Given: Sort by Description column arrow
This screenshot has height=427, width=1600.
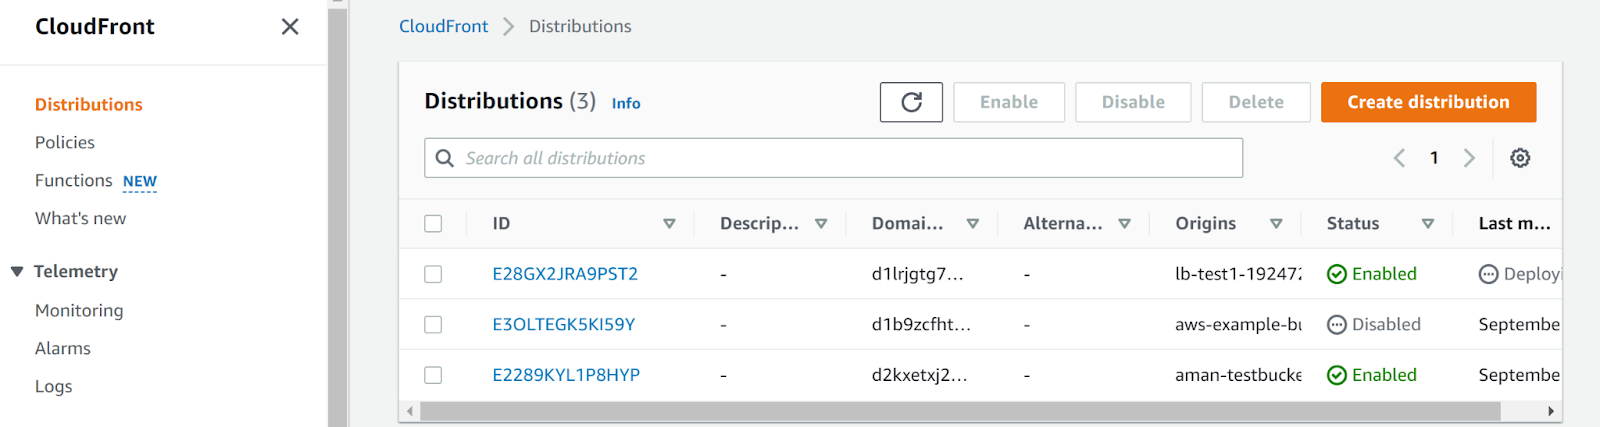Looking at the screenshot, I should [x=821, y=224].
